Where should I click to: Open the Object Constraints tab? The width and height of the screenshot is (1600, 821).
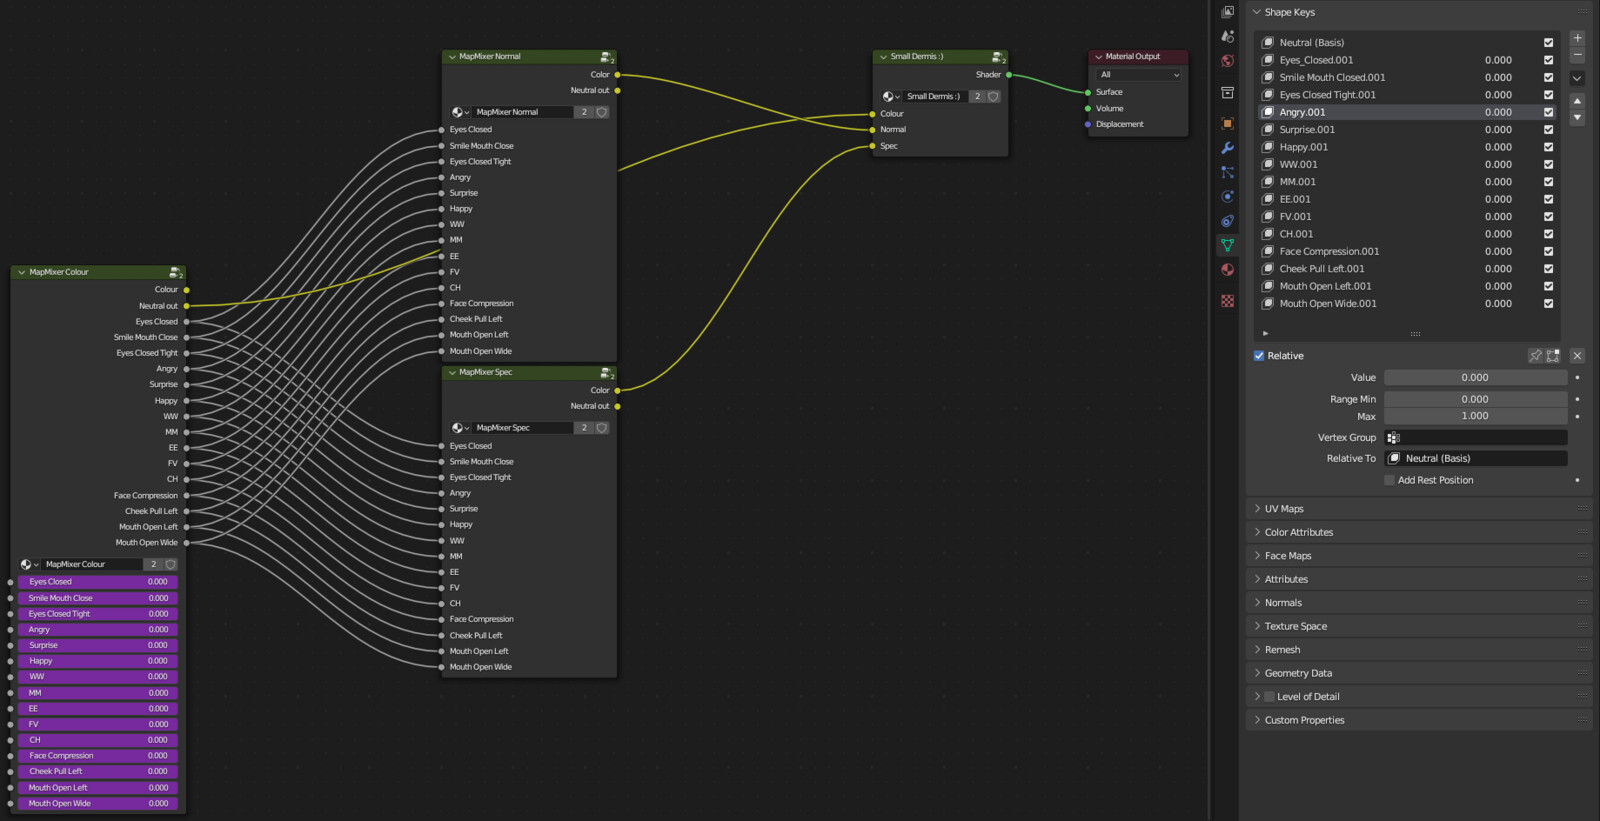(x=1227, y=221)
